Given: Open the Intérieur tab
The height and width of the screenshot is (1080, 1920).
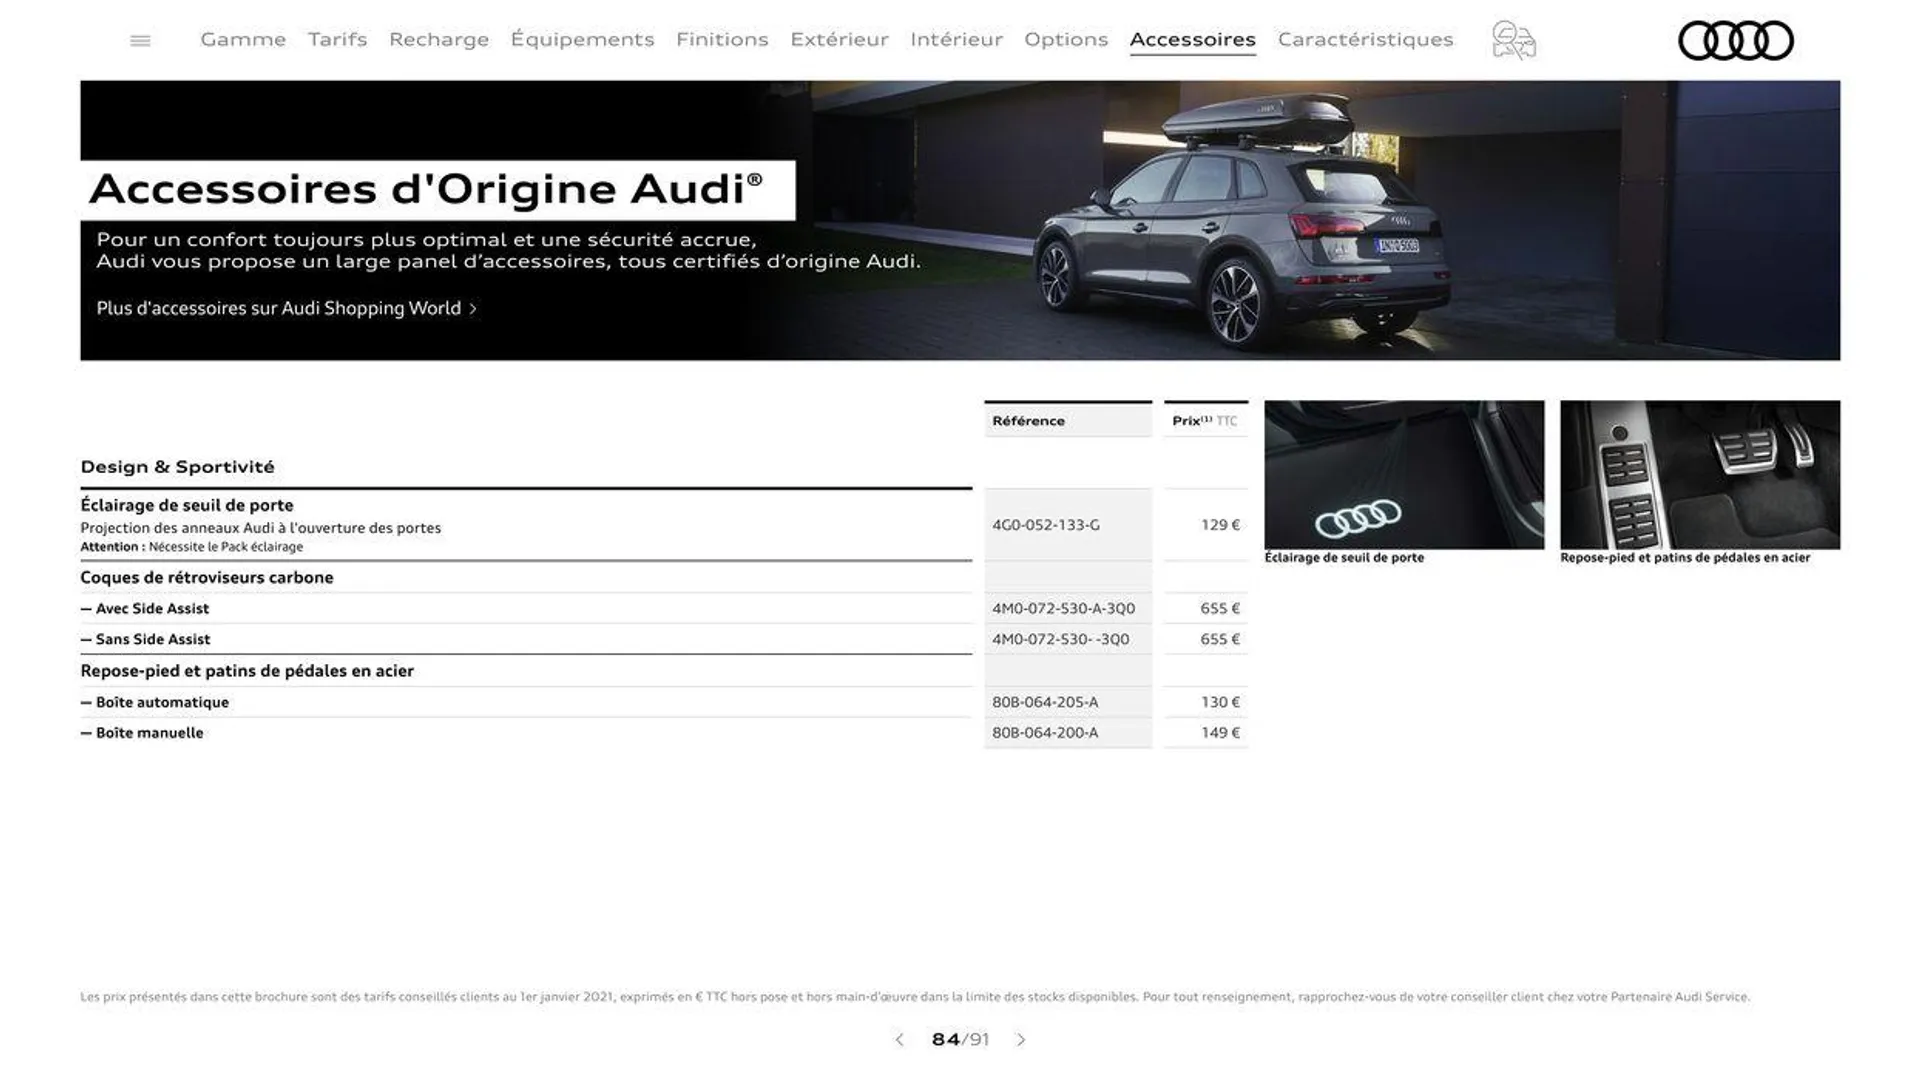Looking at the screenshot, I should 956,39.
